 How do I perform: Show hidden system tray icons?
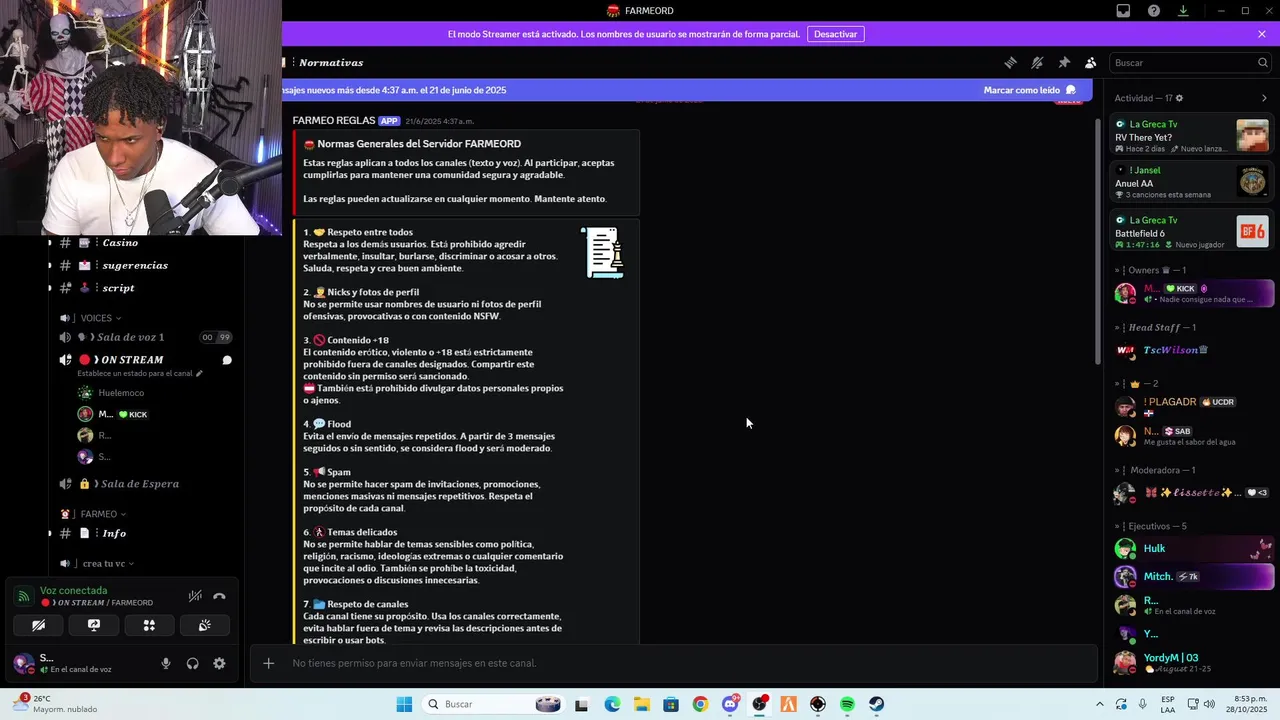1100,704
